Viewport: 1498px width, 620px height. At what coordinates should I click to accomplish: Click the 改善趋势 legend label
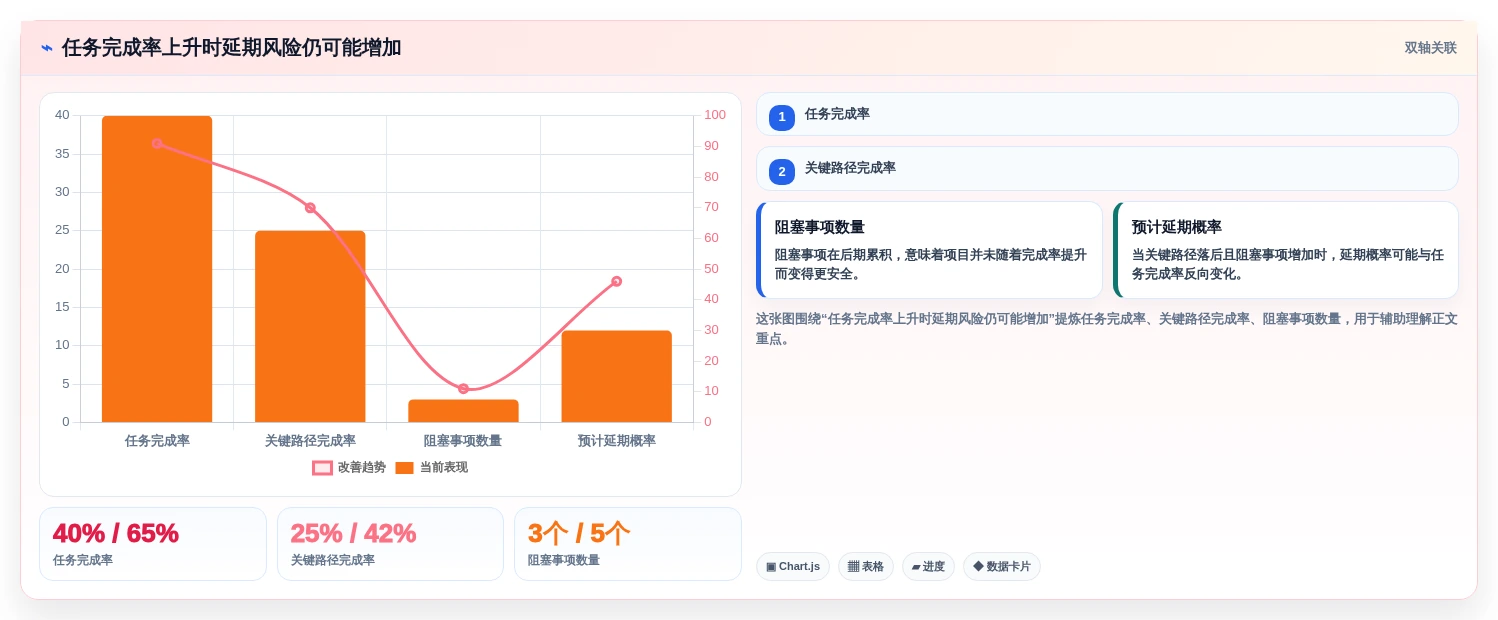pos(362,467)
